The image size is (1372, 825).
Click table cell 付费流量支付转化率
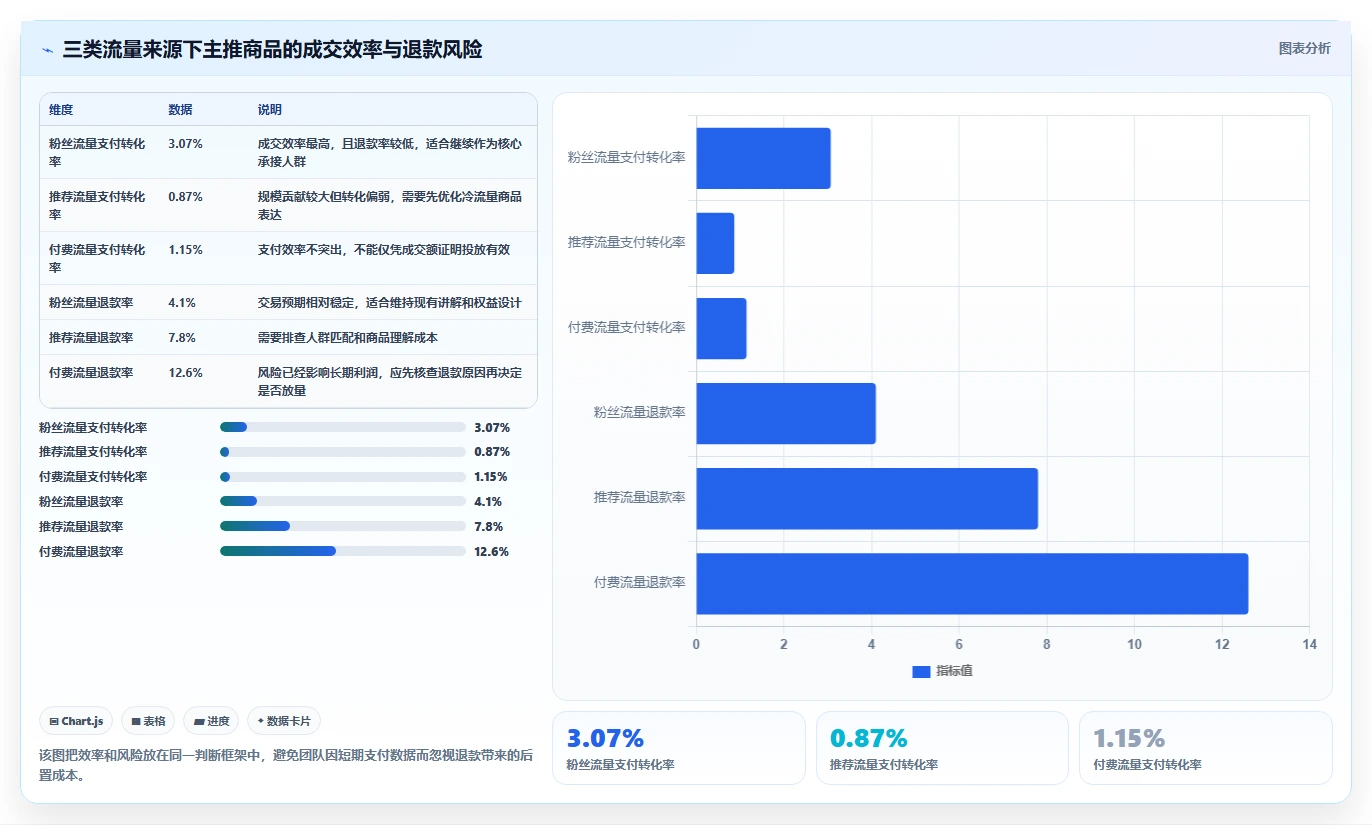coord(97,258)
